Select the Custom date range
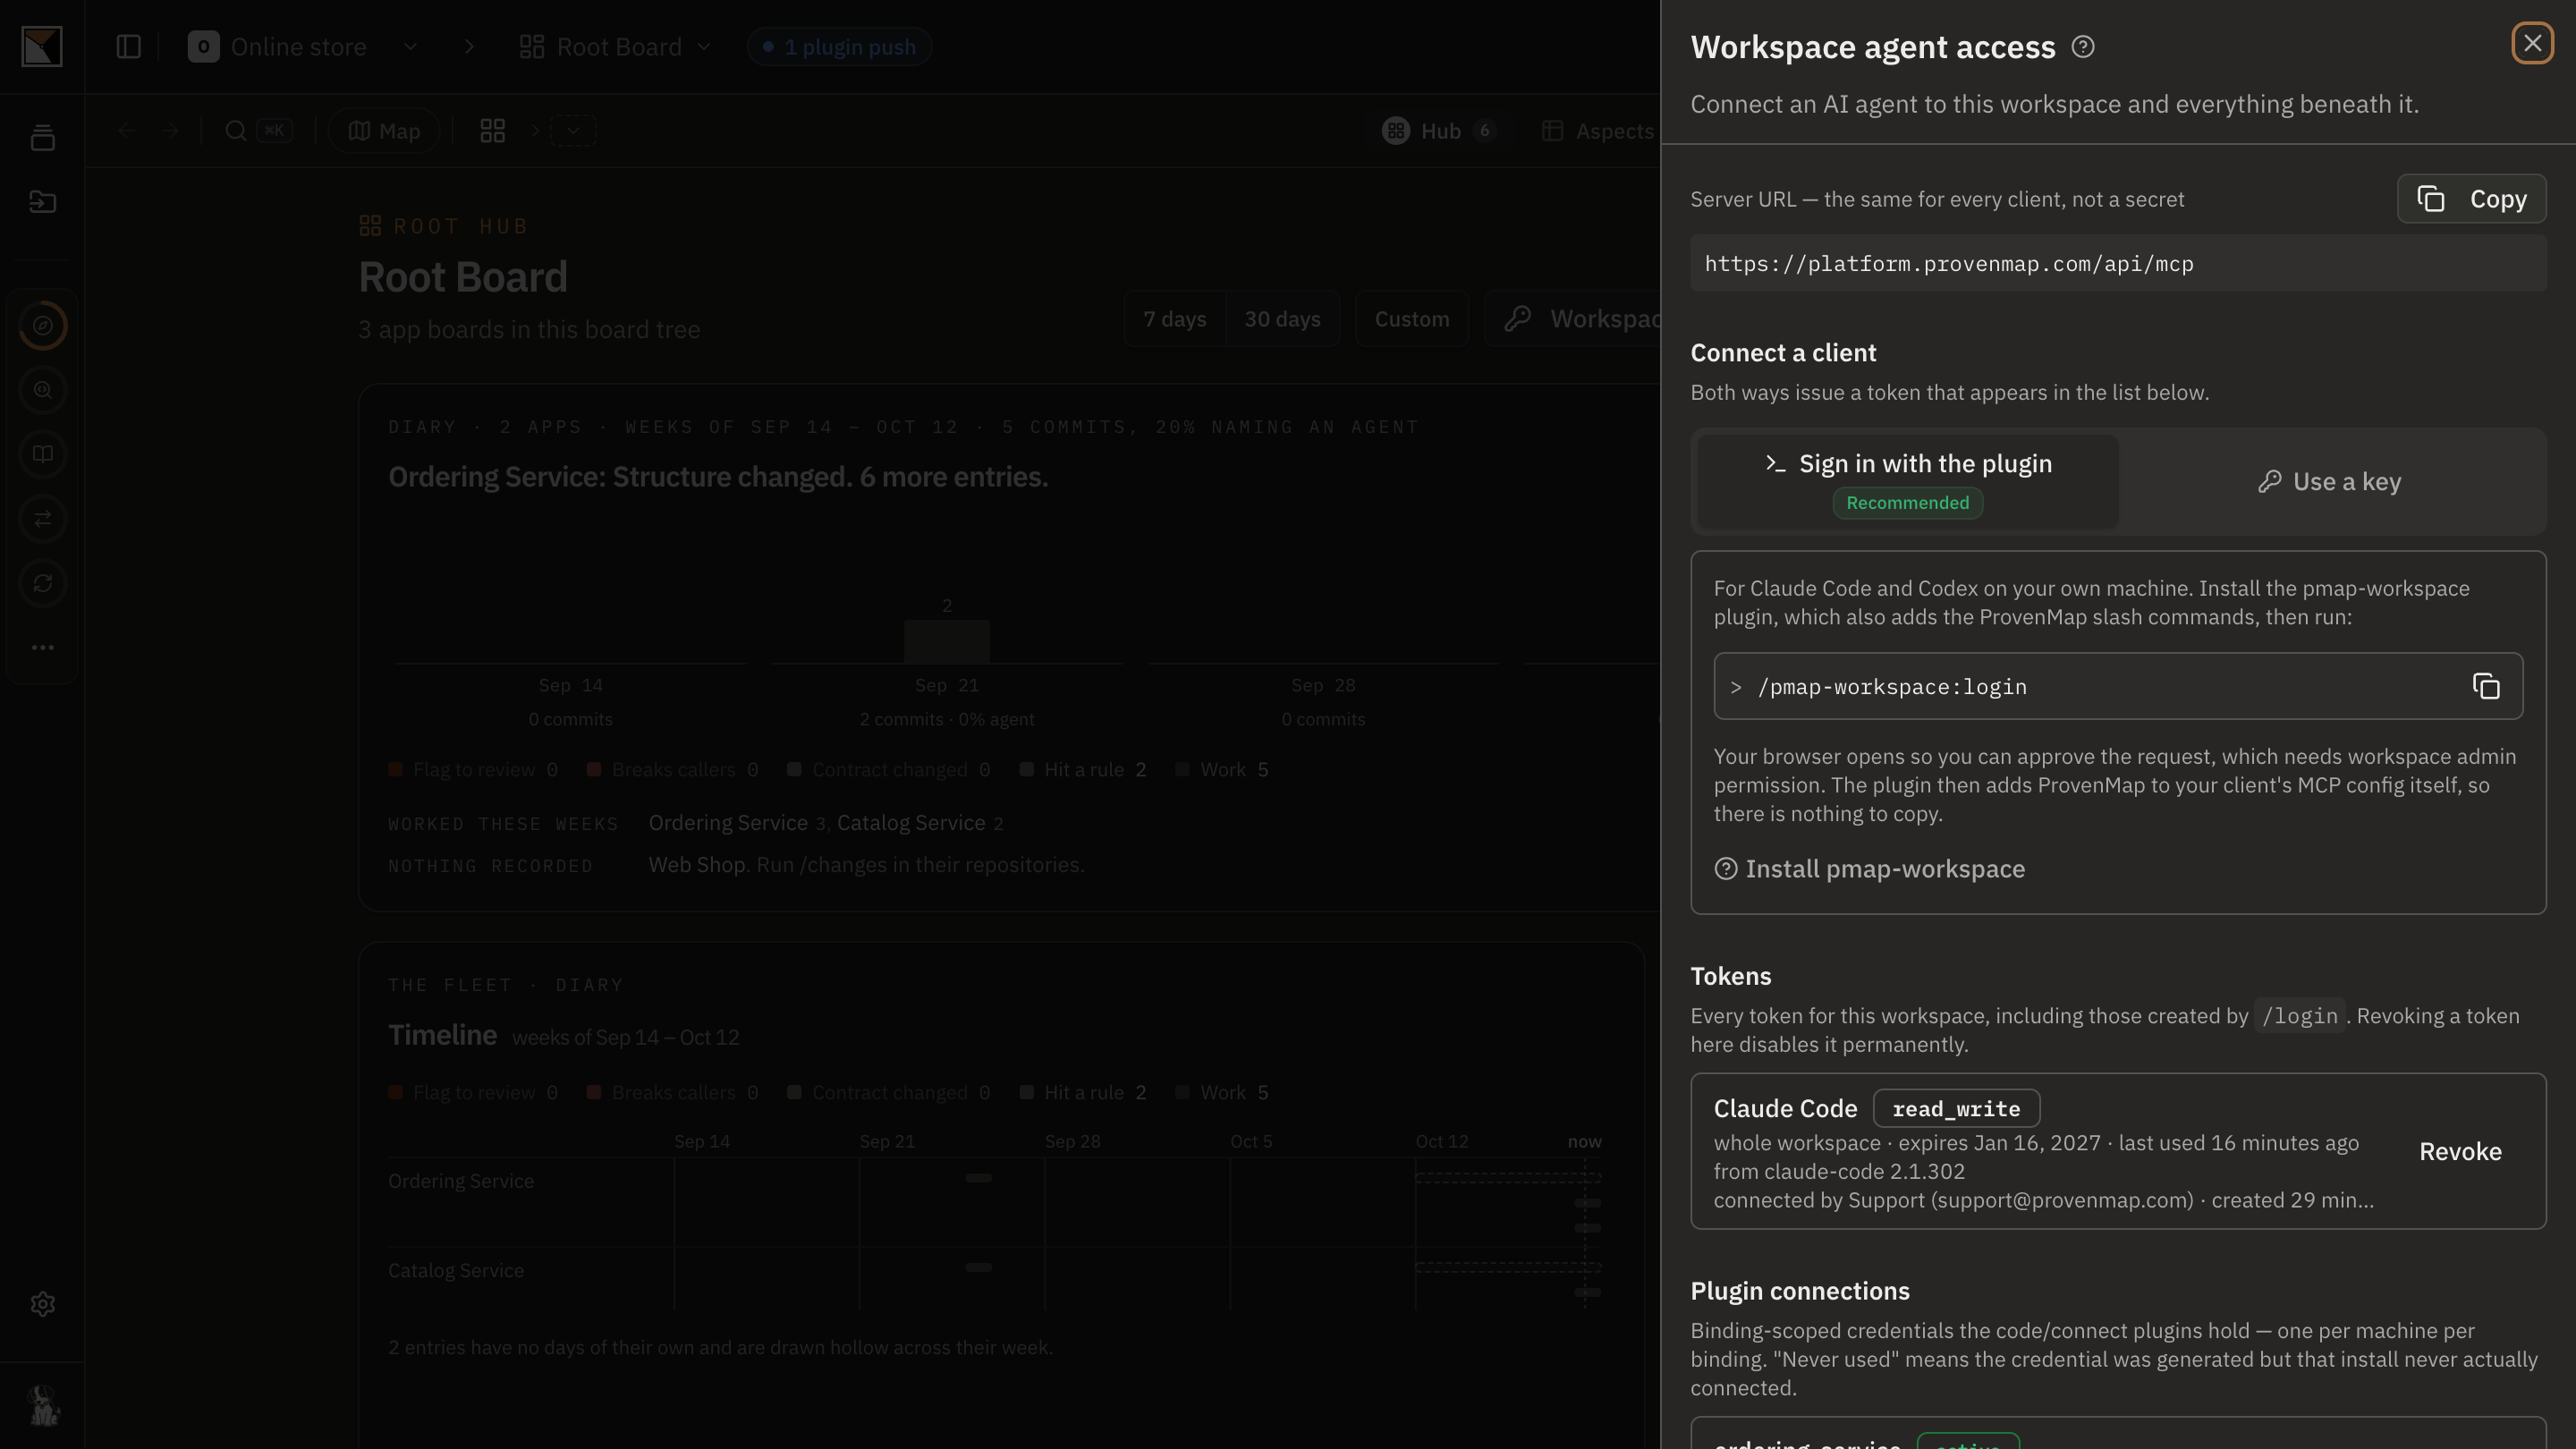This screenshot has height=1449, width=2576. pos(1411,319)
